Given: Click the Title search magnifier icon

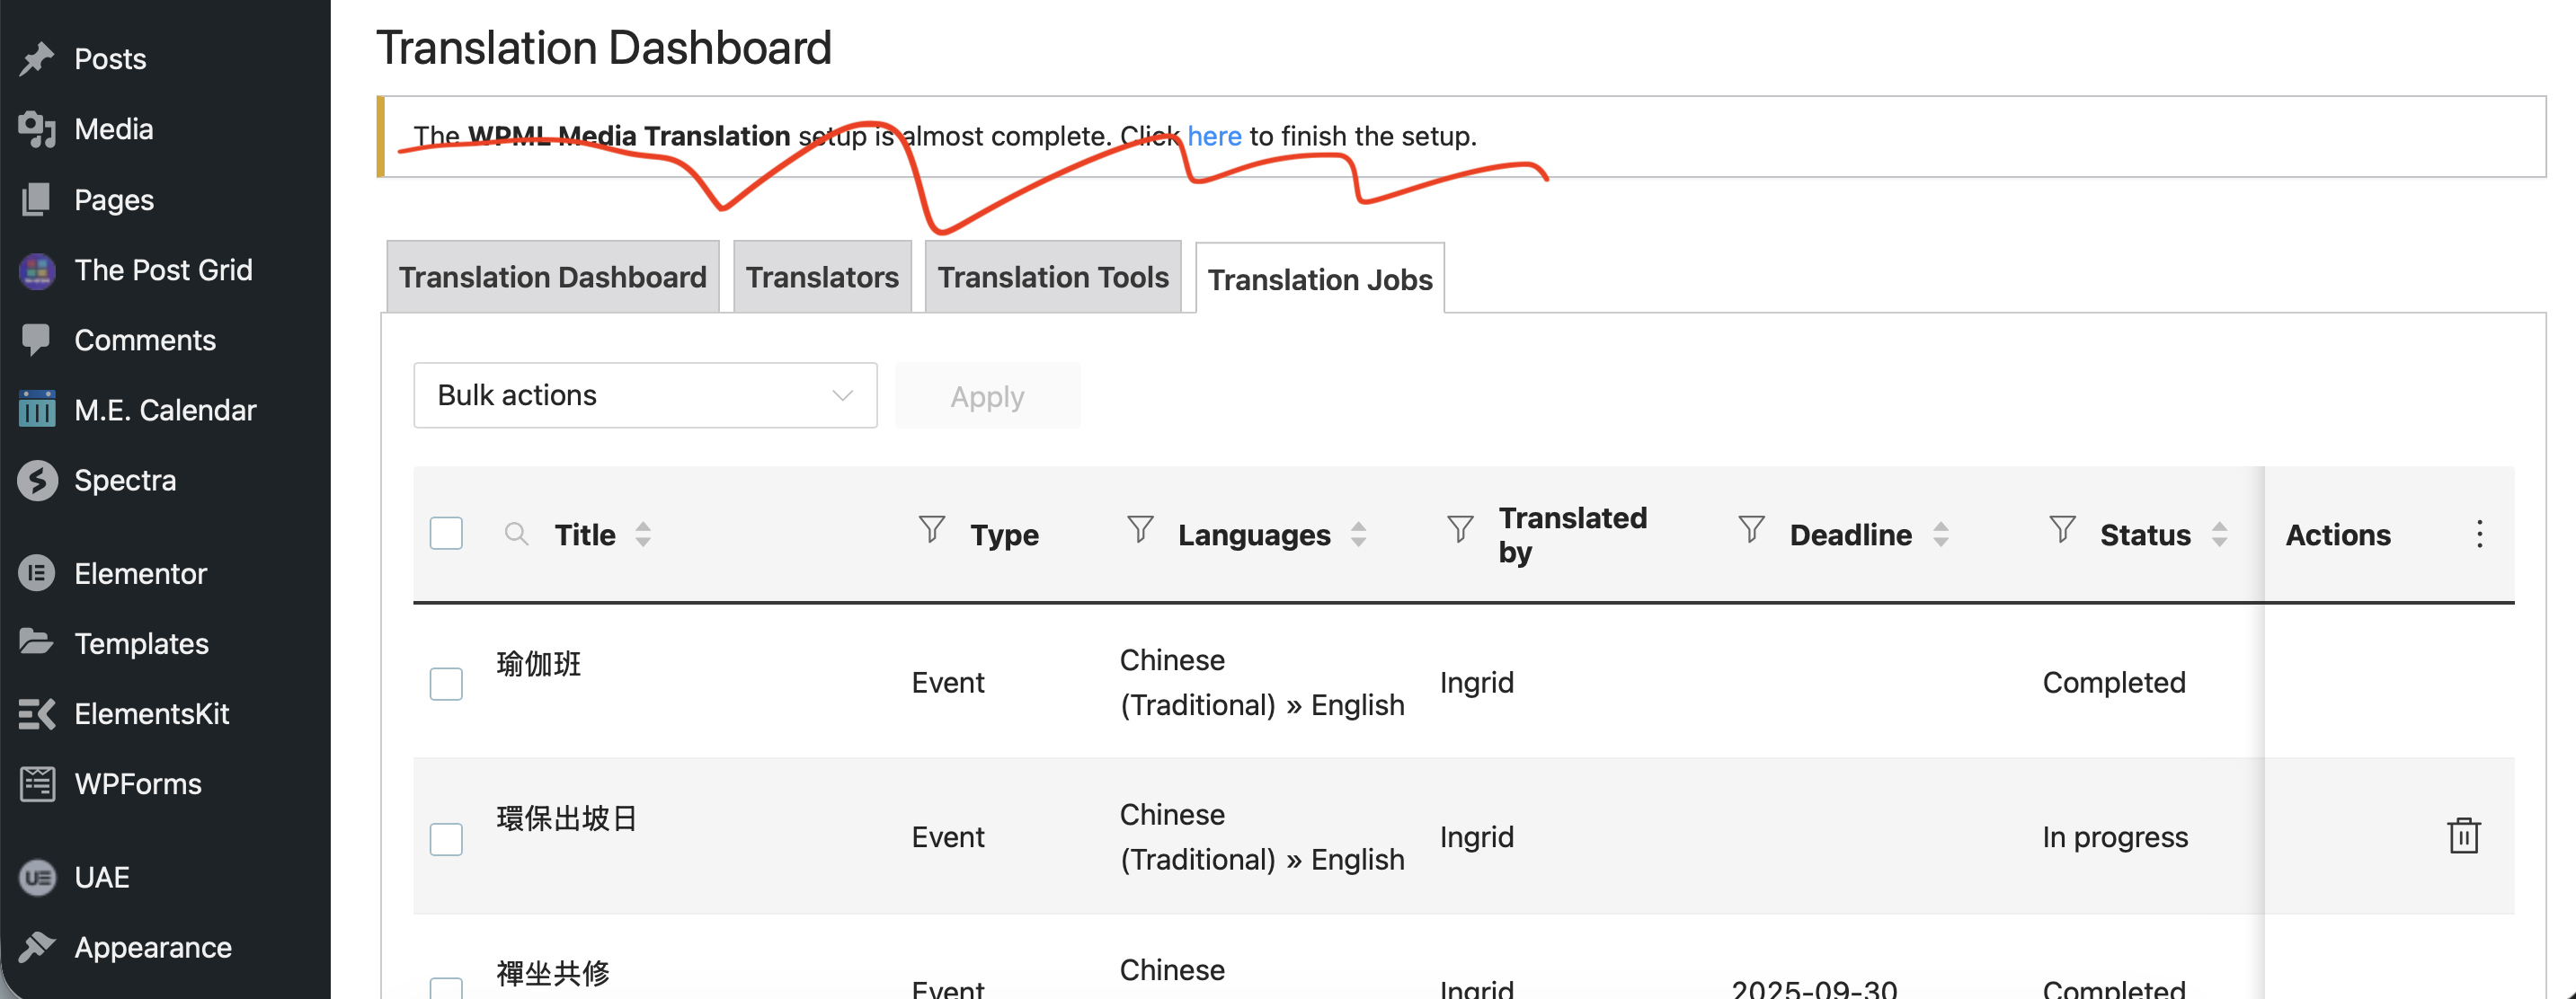Looking at the screenshot, I should [x=516, y=534].
